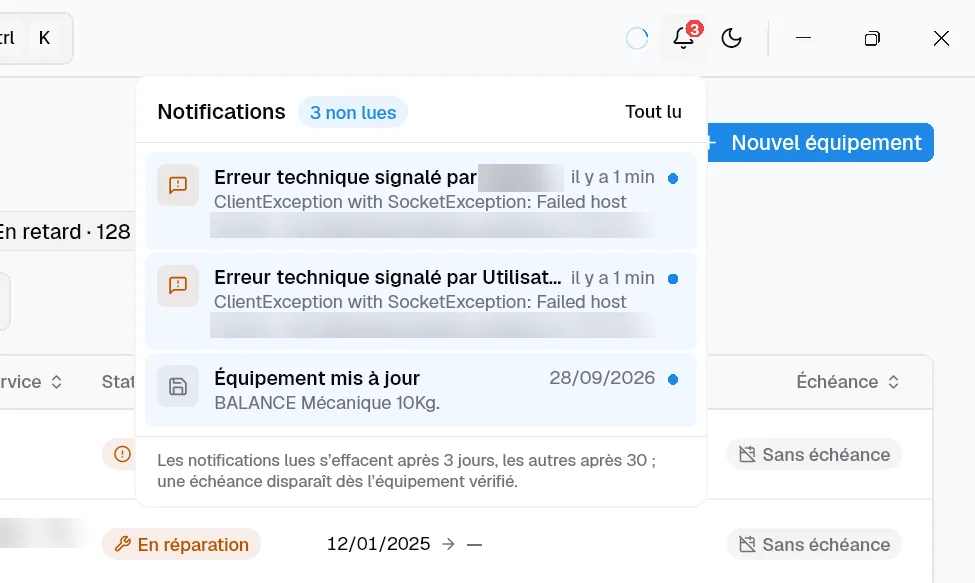Click Sans échéance badge in upper row
Image resolution: width=975 pixels, height=583 pixels.
813,454
